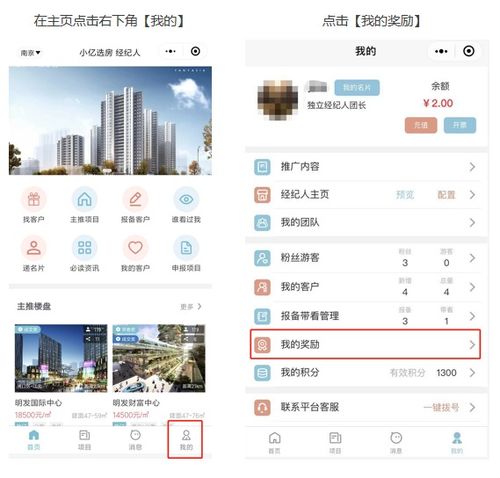Tap the 粉丝游客 row icon
Image resolution: width=500 pixels, height=478 pixels.
click(x=262, y=258)
